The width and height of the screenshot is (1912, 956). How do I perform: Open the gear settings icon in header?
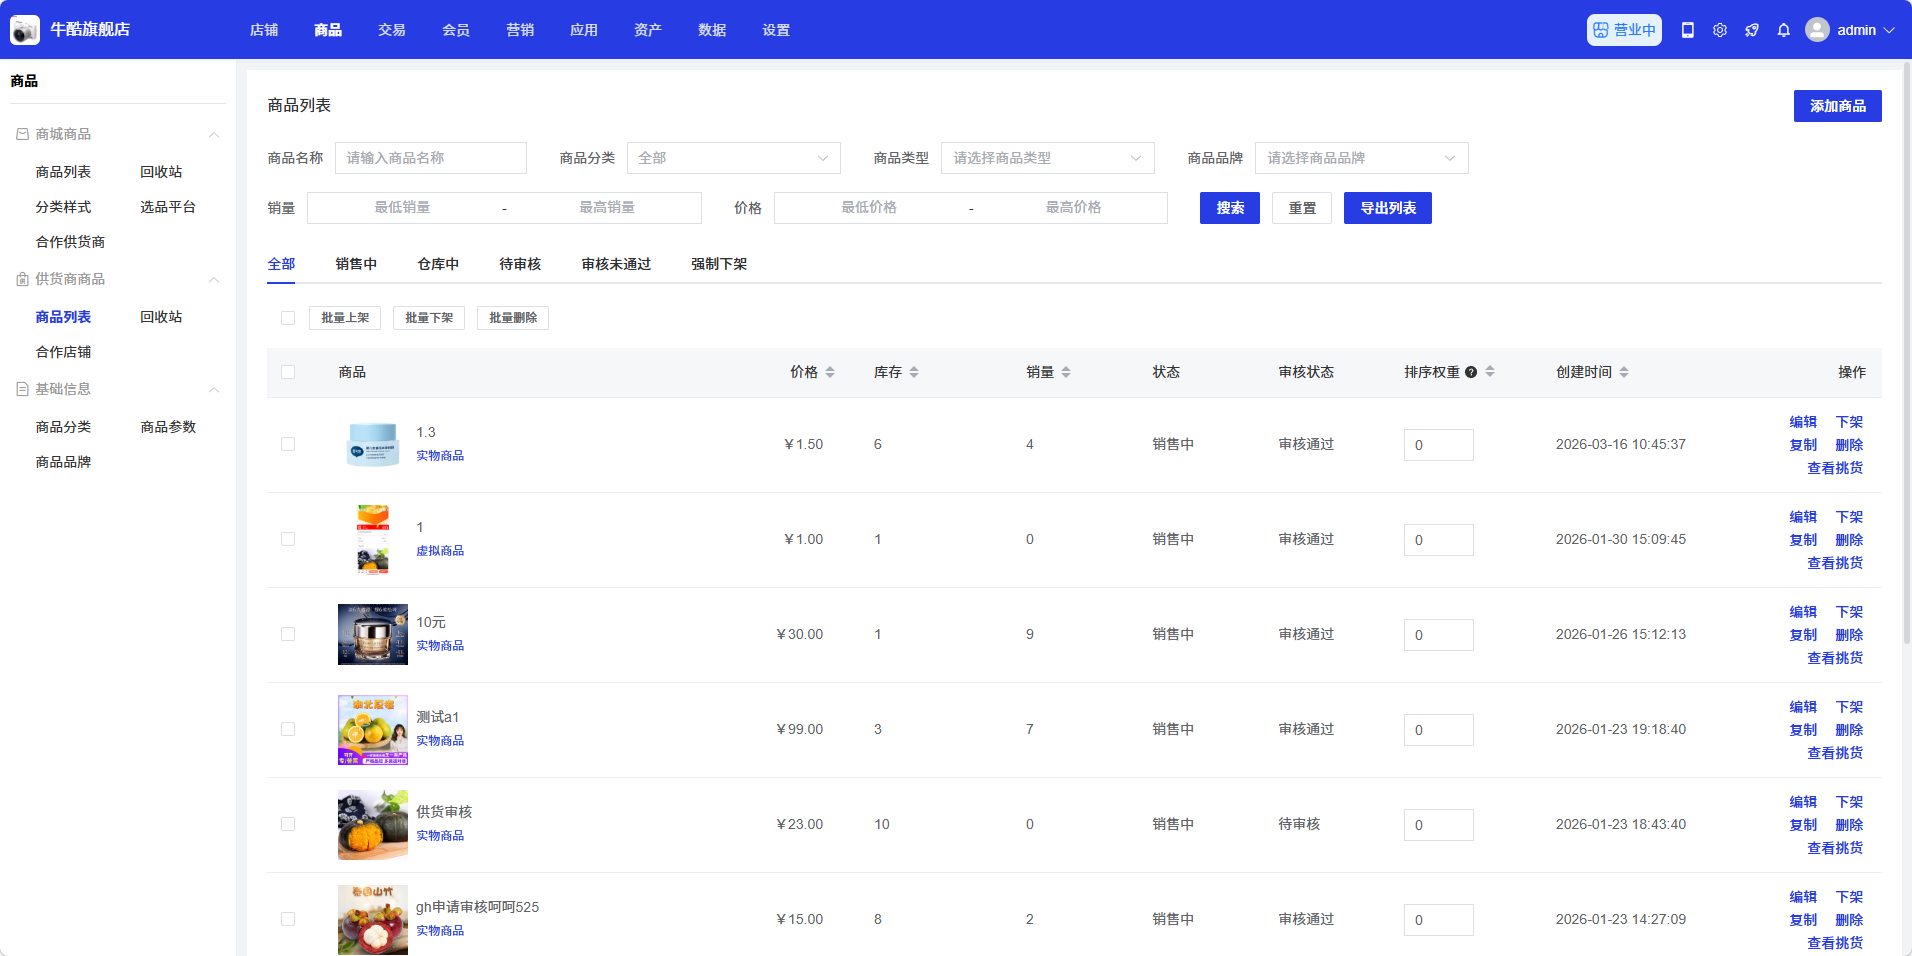1720,30
